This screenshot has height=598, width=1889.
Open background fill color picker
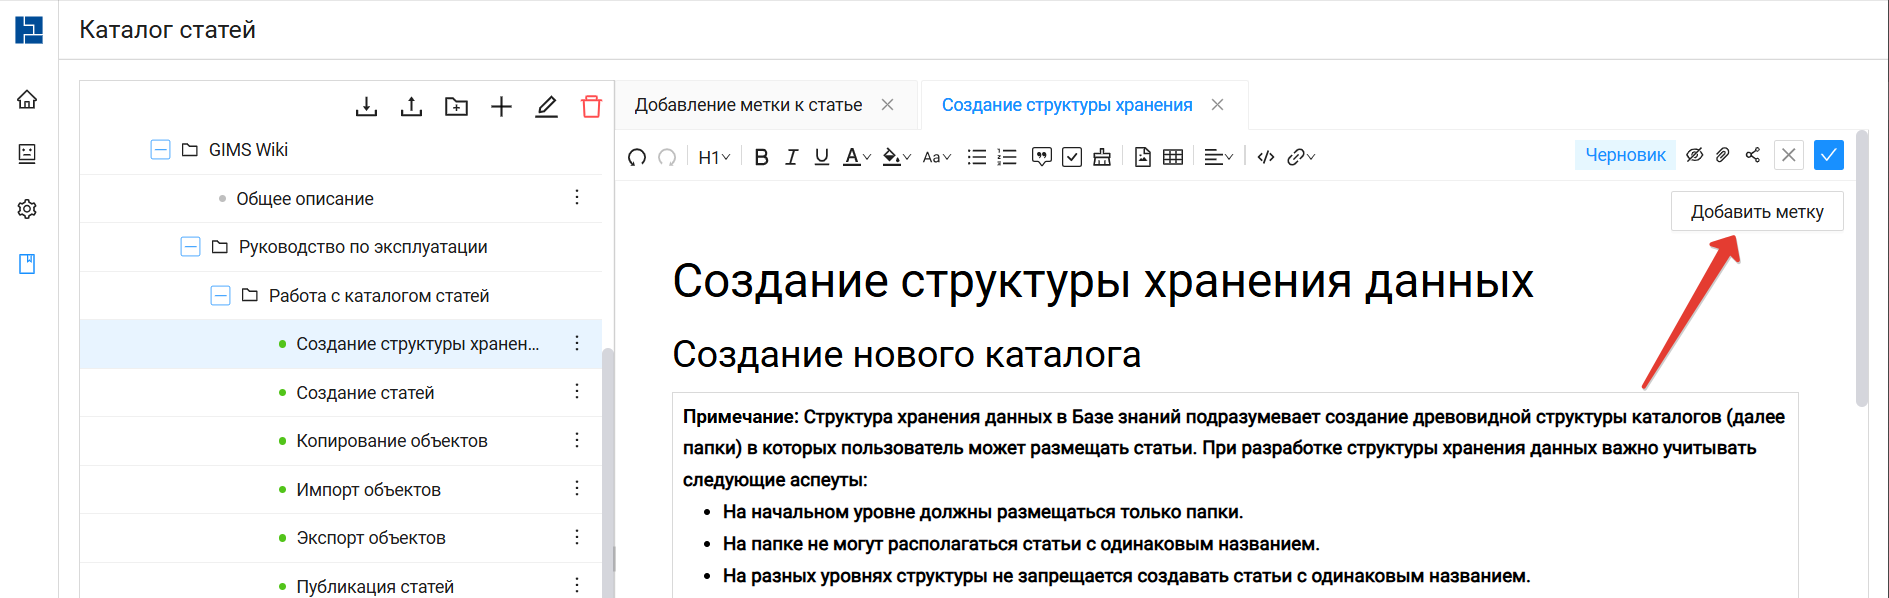click(x=897, y=157)
